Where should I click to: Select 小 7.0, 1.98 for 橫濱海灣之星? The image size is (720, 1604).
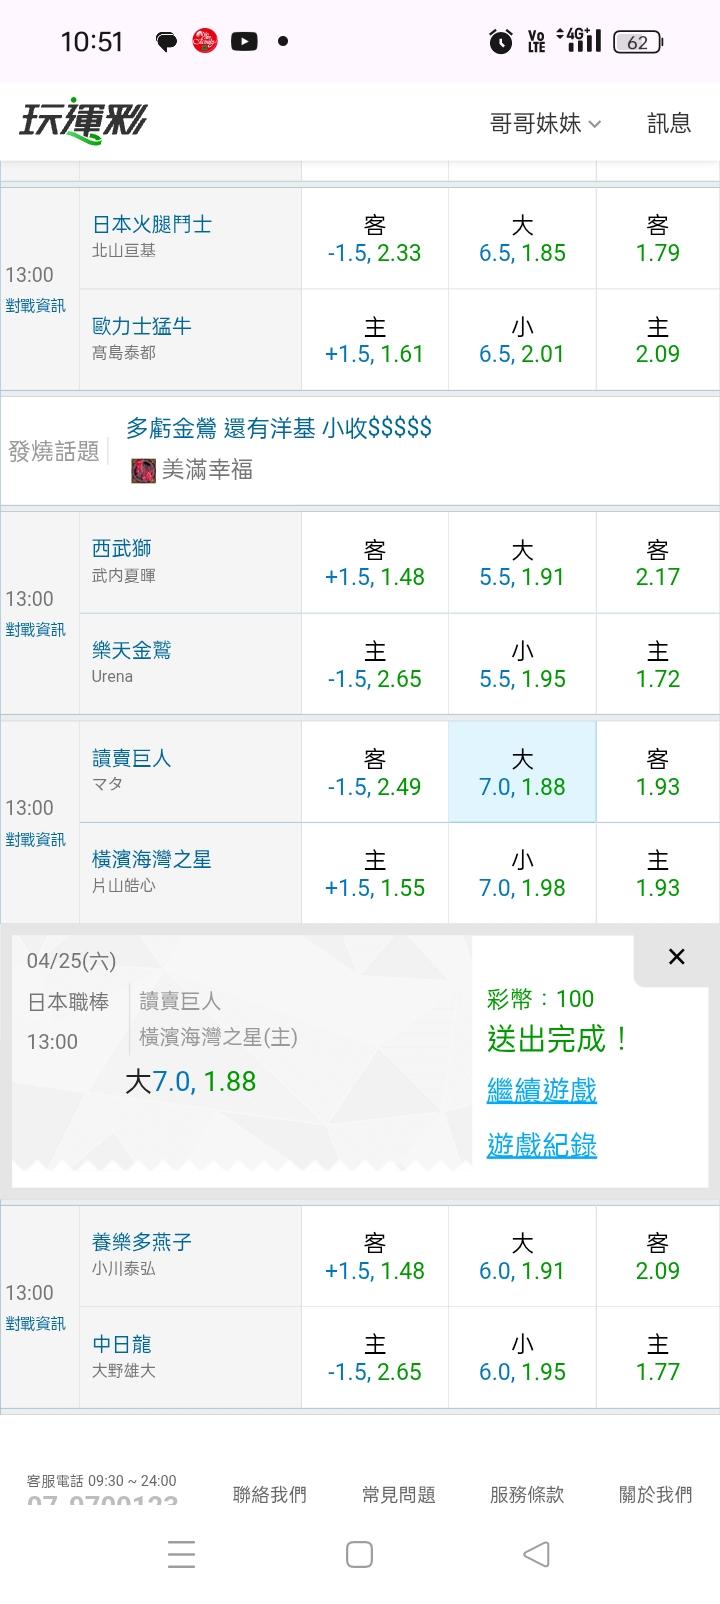click(x=522, y=874)
